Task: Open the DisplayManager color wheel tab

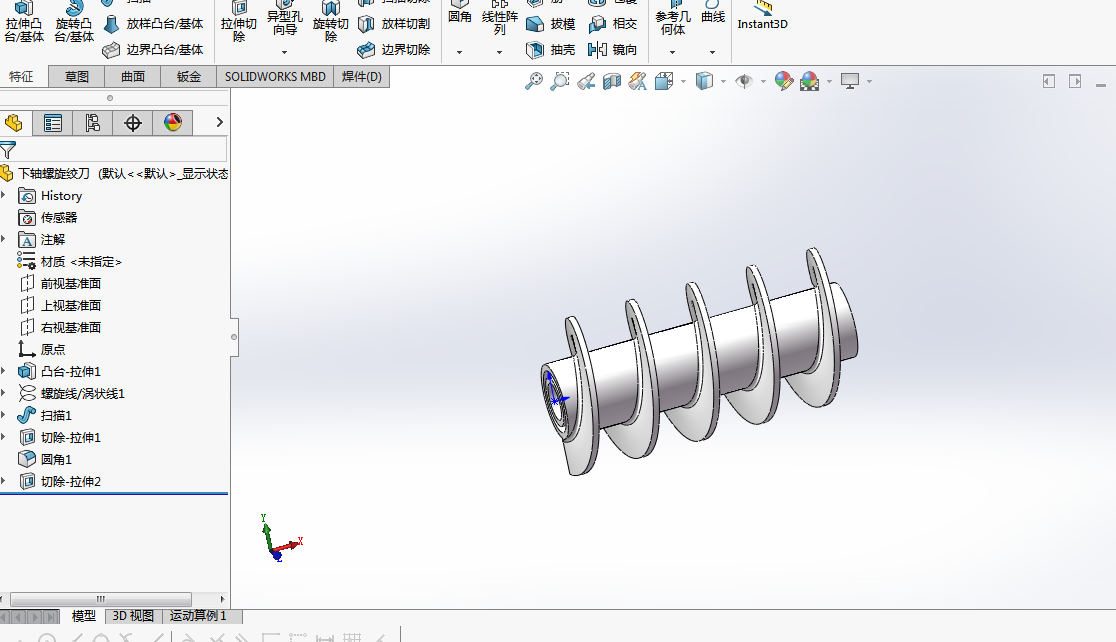Action: pos(172,123)
